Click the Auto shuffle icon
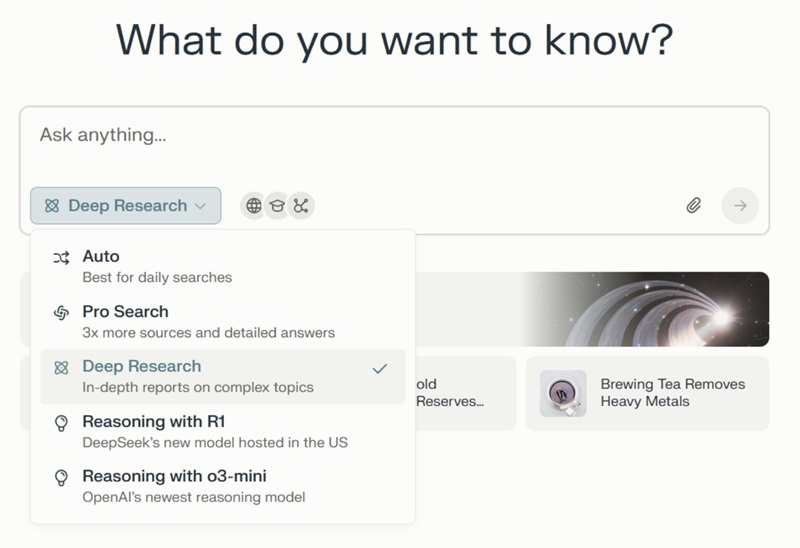The image size is (800, 548). 61,258
